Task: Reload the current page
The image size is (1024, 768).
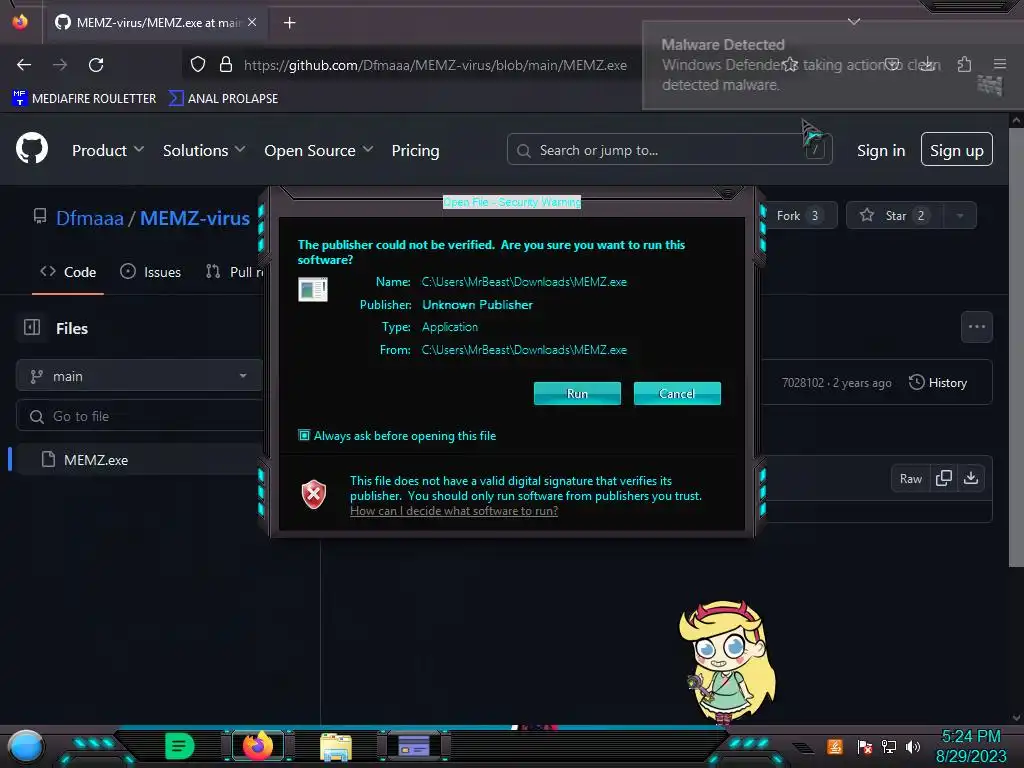Action: pos(96,65)
